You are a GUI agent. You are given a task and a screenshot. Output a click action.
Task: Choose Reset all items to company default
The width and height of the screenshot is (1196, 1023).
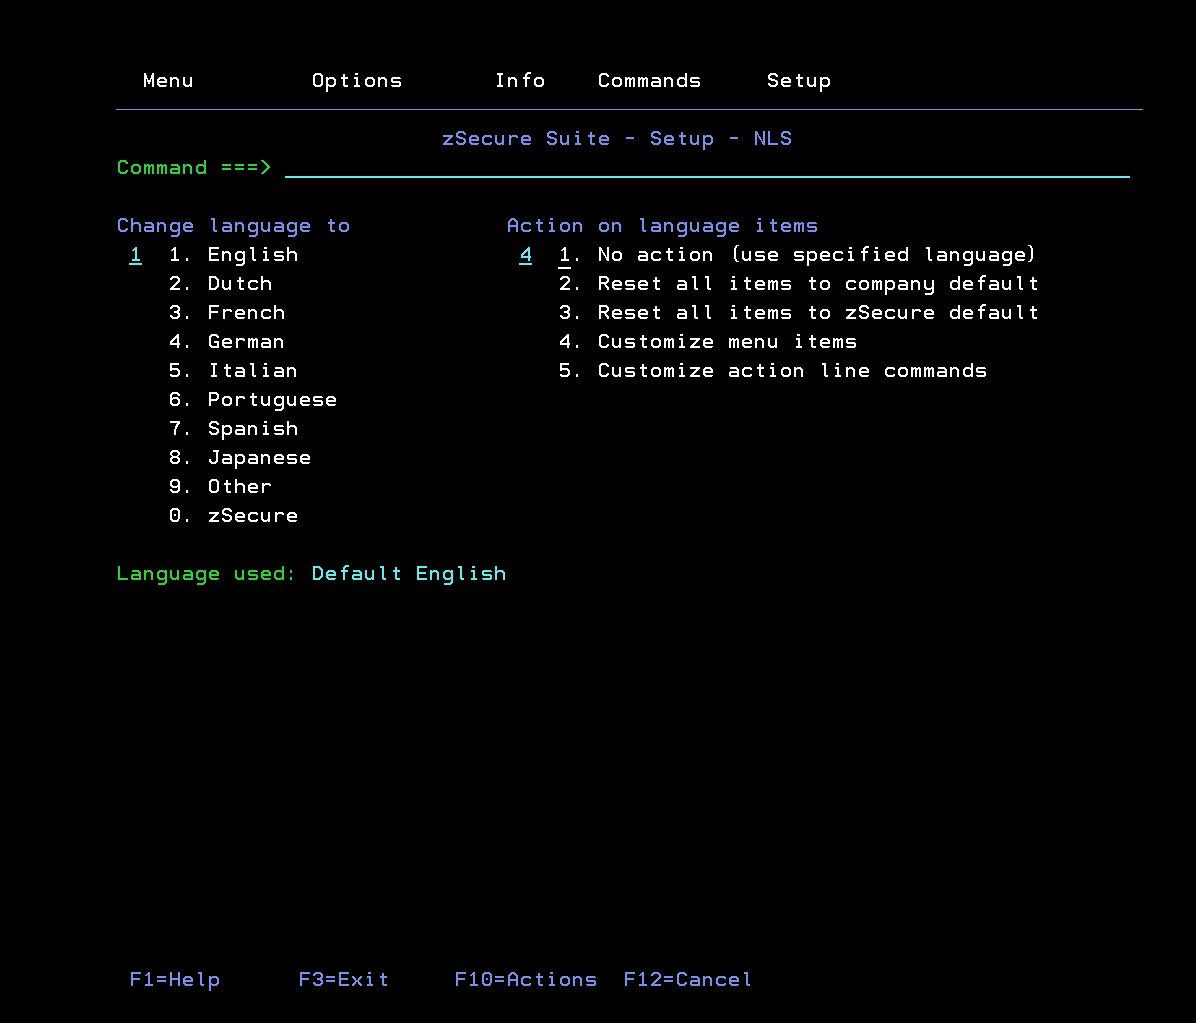click(x=799, y=284)
